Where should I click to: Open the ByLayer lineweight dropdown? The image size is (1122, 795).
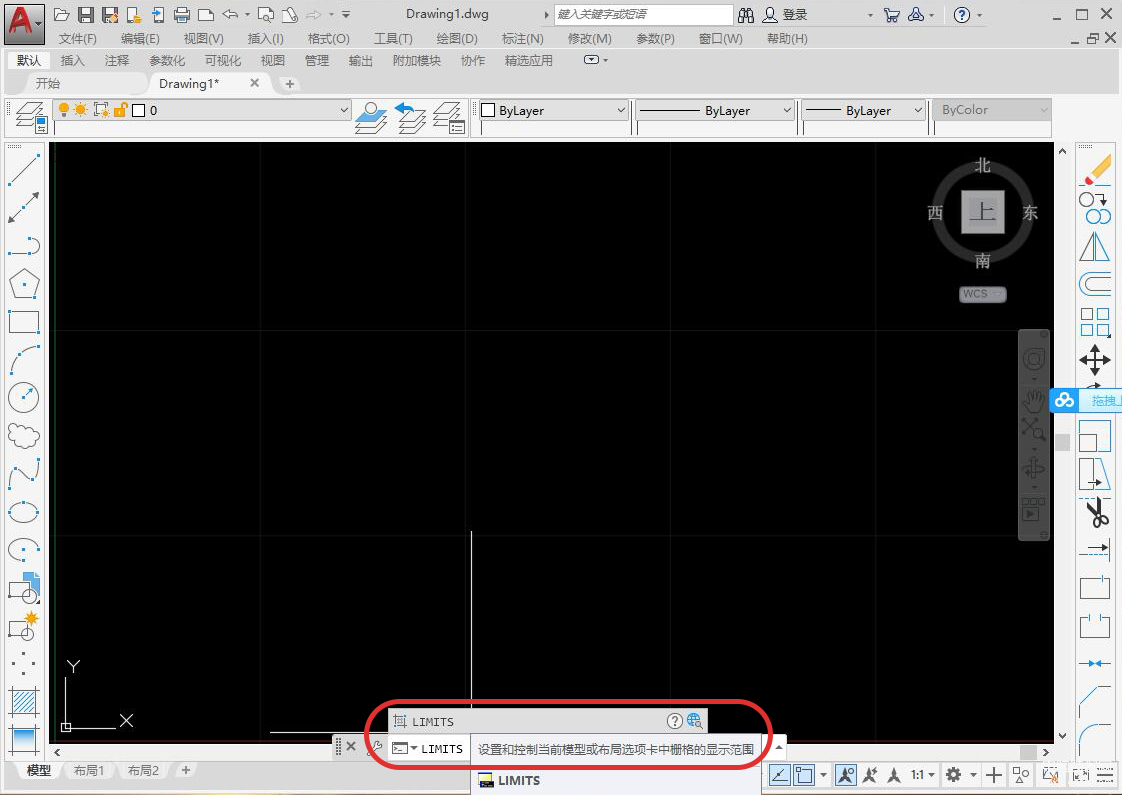point(918,110)
